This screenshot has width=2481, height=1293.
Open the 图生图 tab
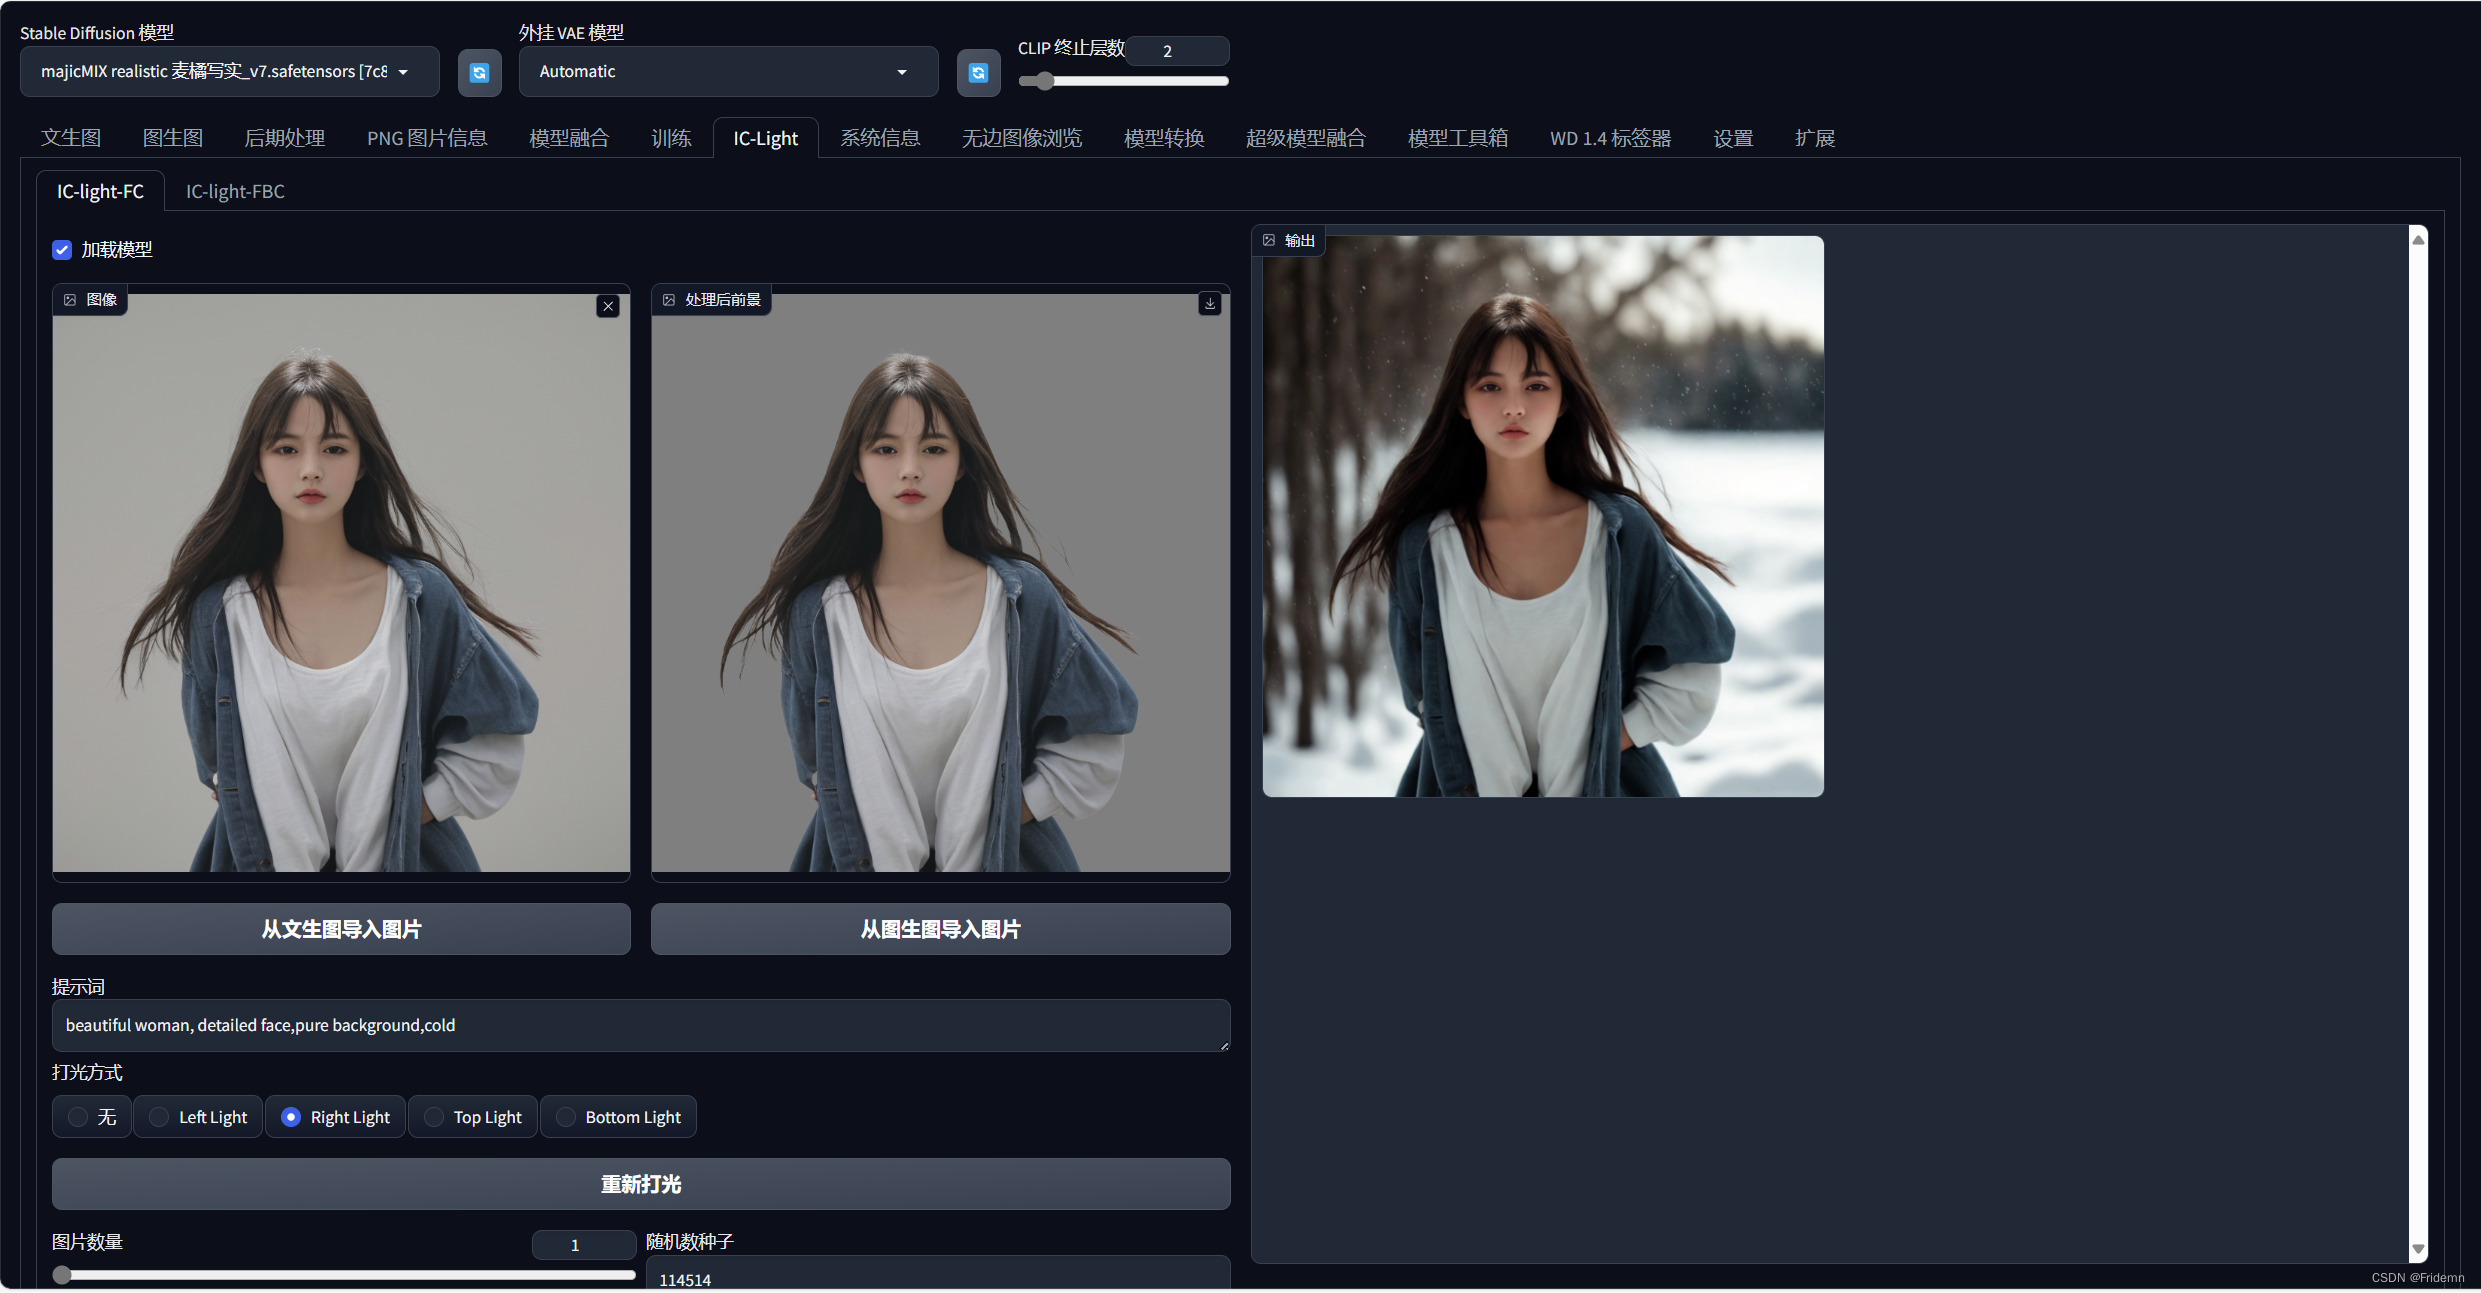pos(172,138)
